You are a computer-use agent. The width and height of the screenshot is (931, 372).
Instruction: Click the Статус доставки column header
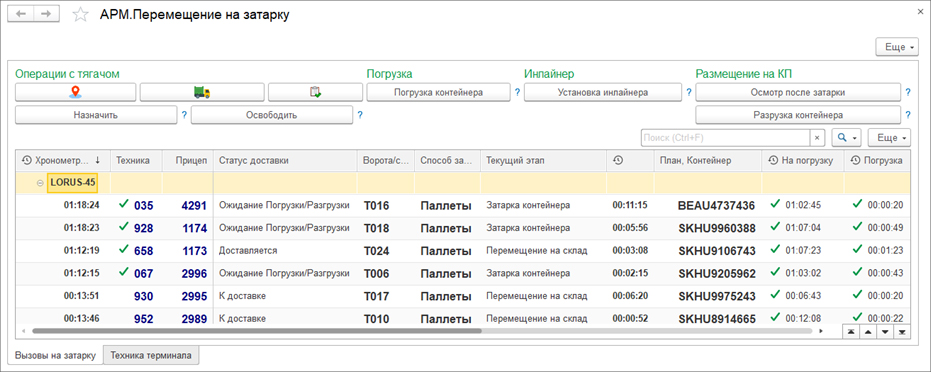coord(285,160)
